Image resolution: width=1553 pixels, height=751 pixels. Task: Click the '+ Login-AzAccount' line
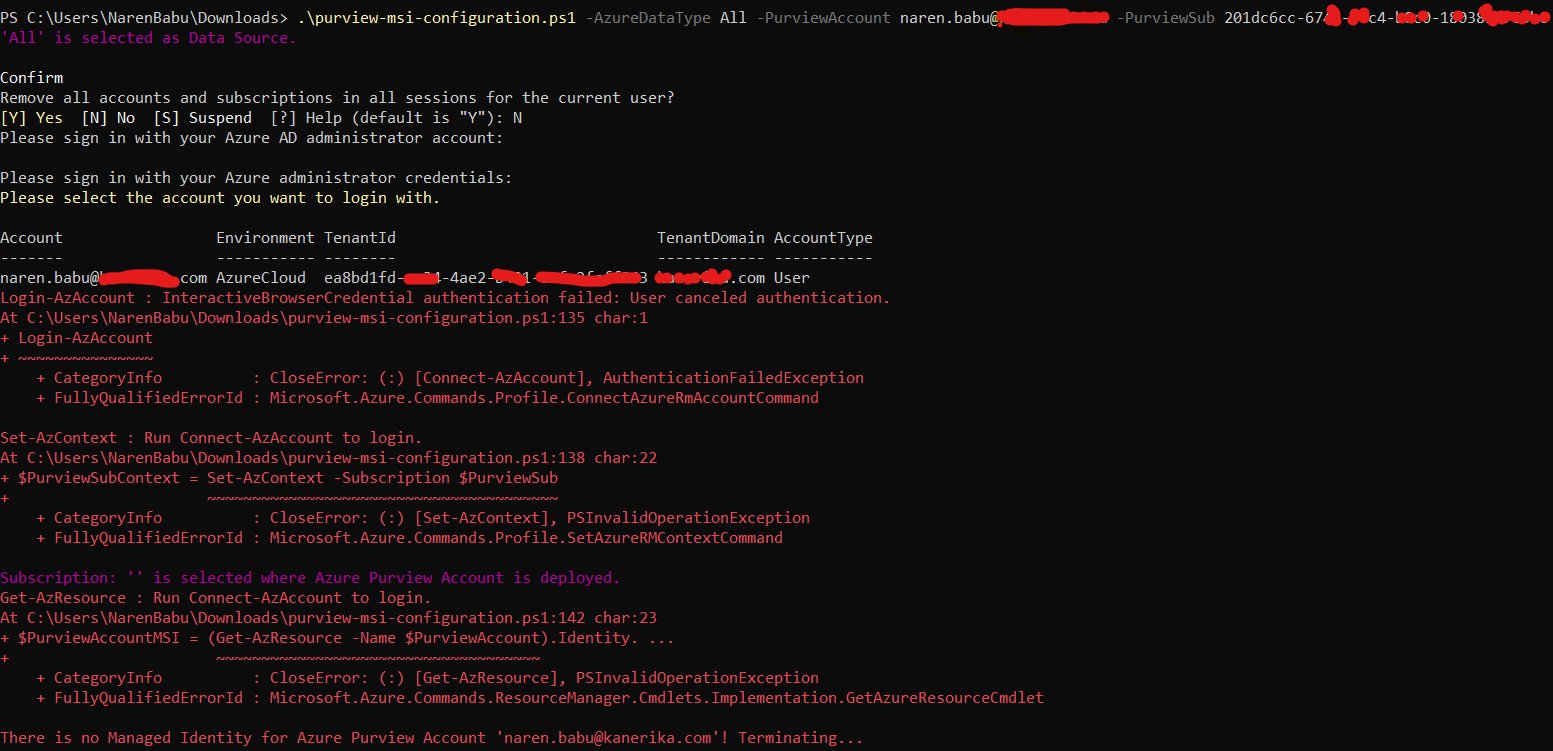point(77,338)
